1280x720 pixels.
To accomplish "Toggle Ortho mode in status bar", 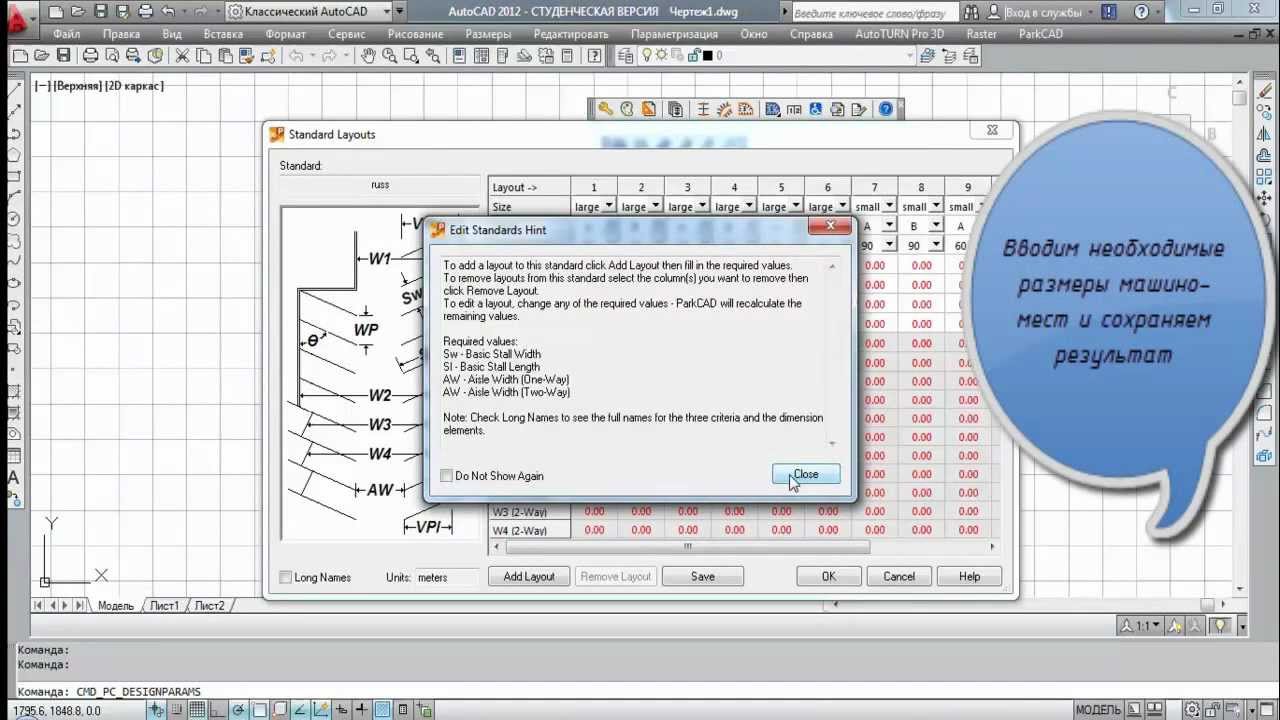I will (x=219, y=710).
